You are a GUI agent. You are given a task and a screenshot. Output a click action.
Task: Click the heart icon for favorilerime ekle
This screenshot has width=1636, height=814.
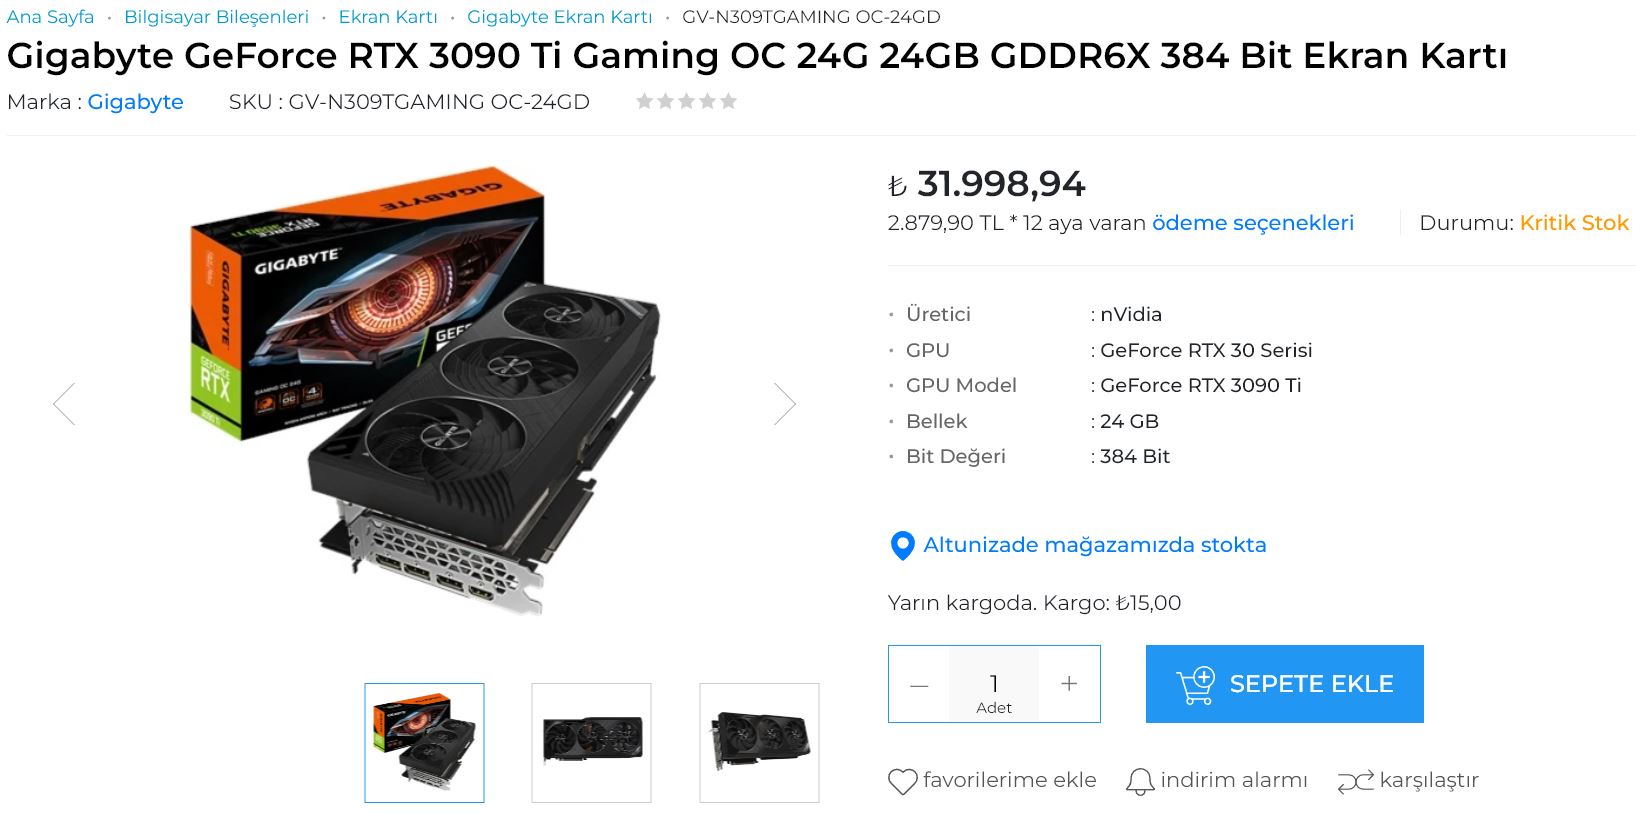click(x=902, y=781)
